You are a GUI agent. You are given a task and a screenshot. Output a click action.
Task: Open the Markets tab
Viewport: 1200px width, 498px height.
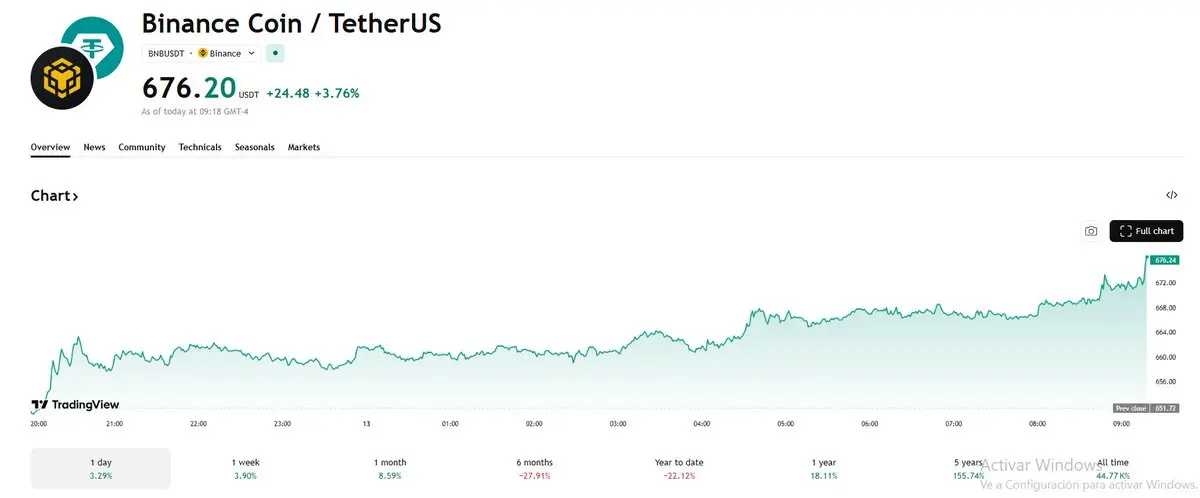tap(304, 147)
